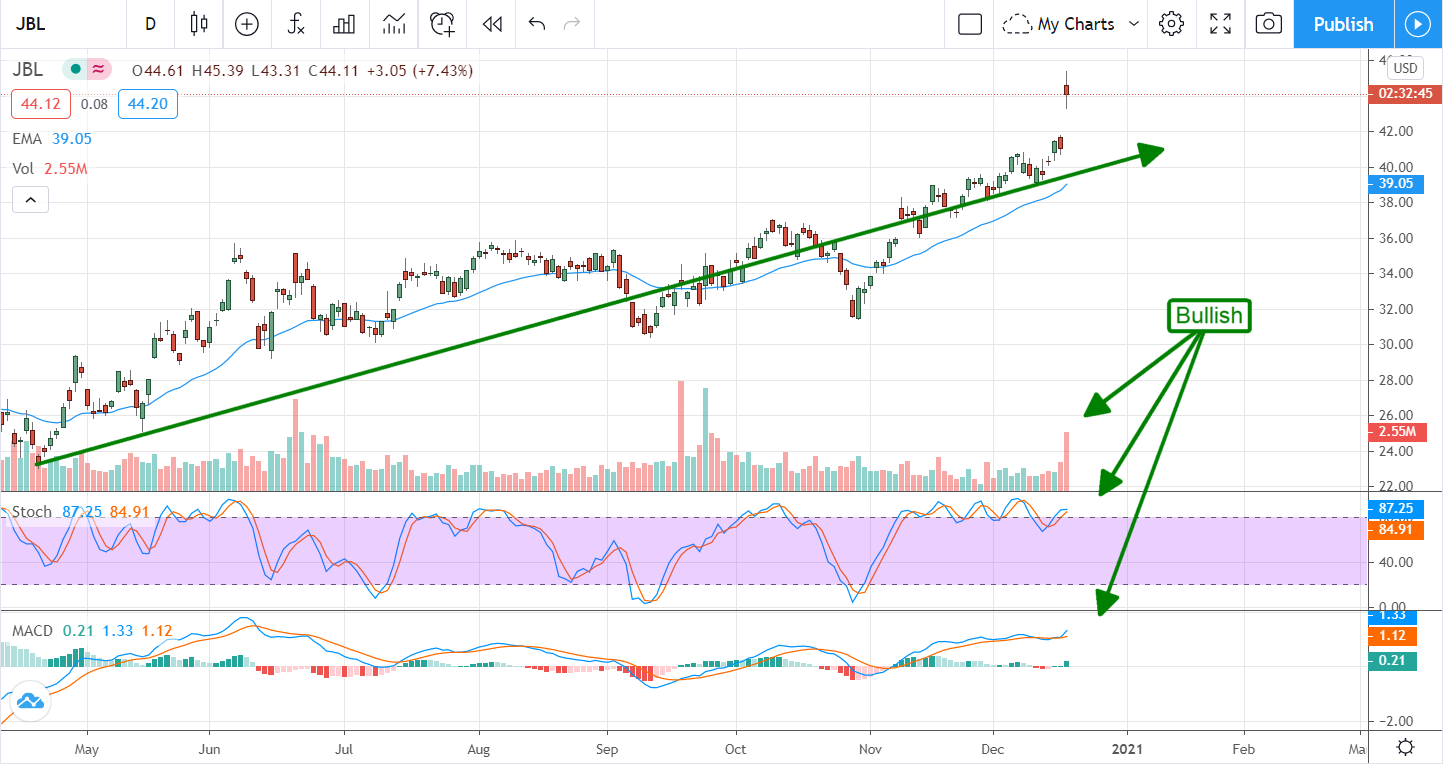Toggle the green market status dot
1443x764 pixels.
(x=74, y=70)
